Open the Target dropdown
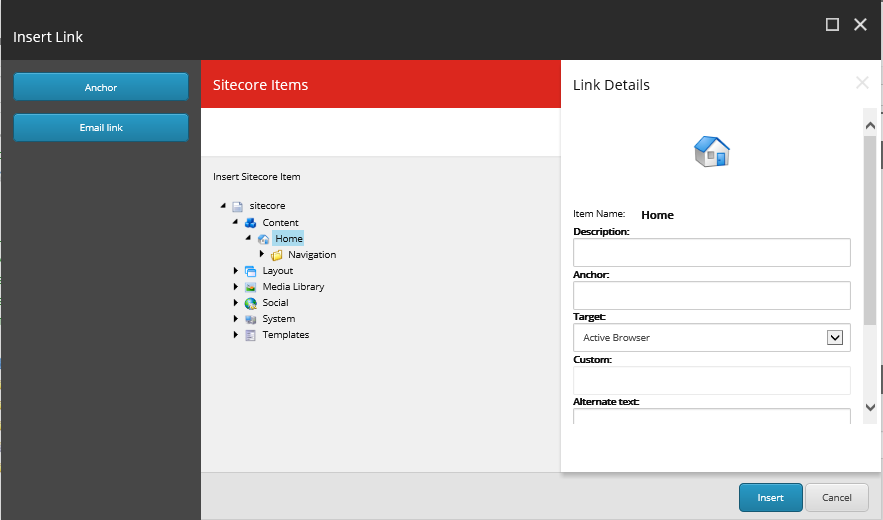 tap(835, 337)
